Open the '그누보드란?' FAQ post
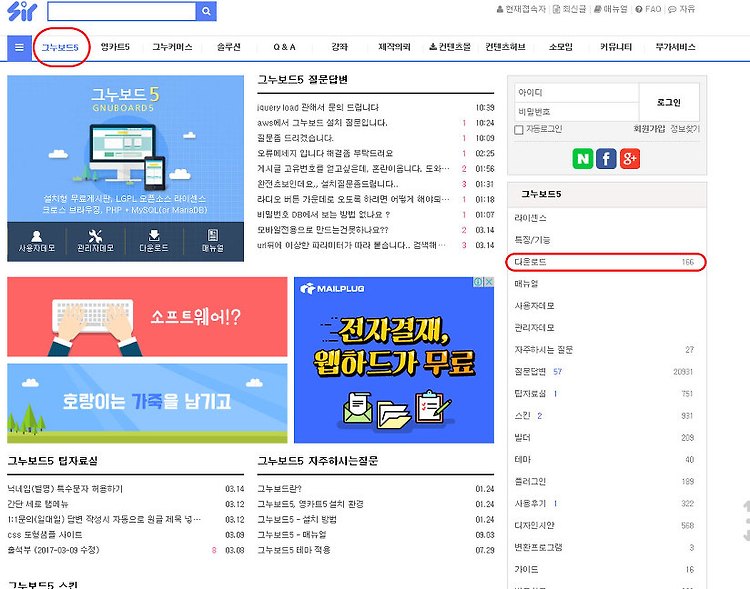Image resolution: width=750 pixels, height=589 pixels. pyautogui.click(x=280, y=489)
